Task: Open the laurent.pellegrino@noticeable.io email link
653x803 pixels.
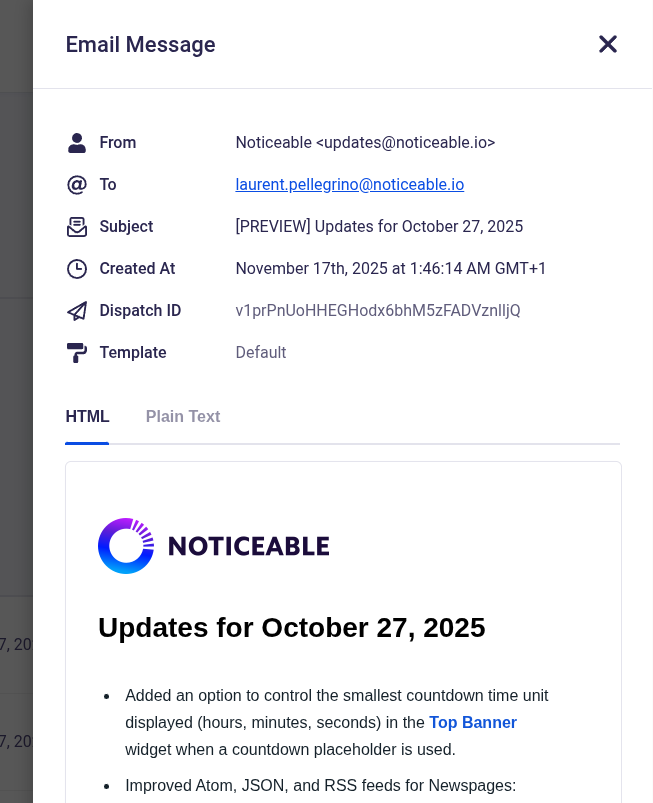Action: click(349, 185)
